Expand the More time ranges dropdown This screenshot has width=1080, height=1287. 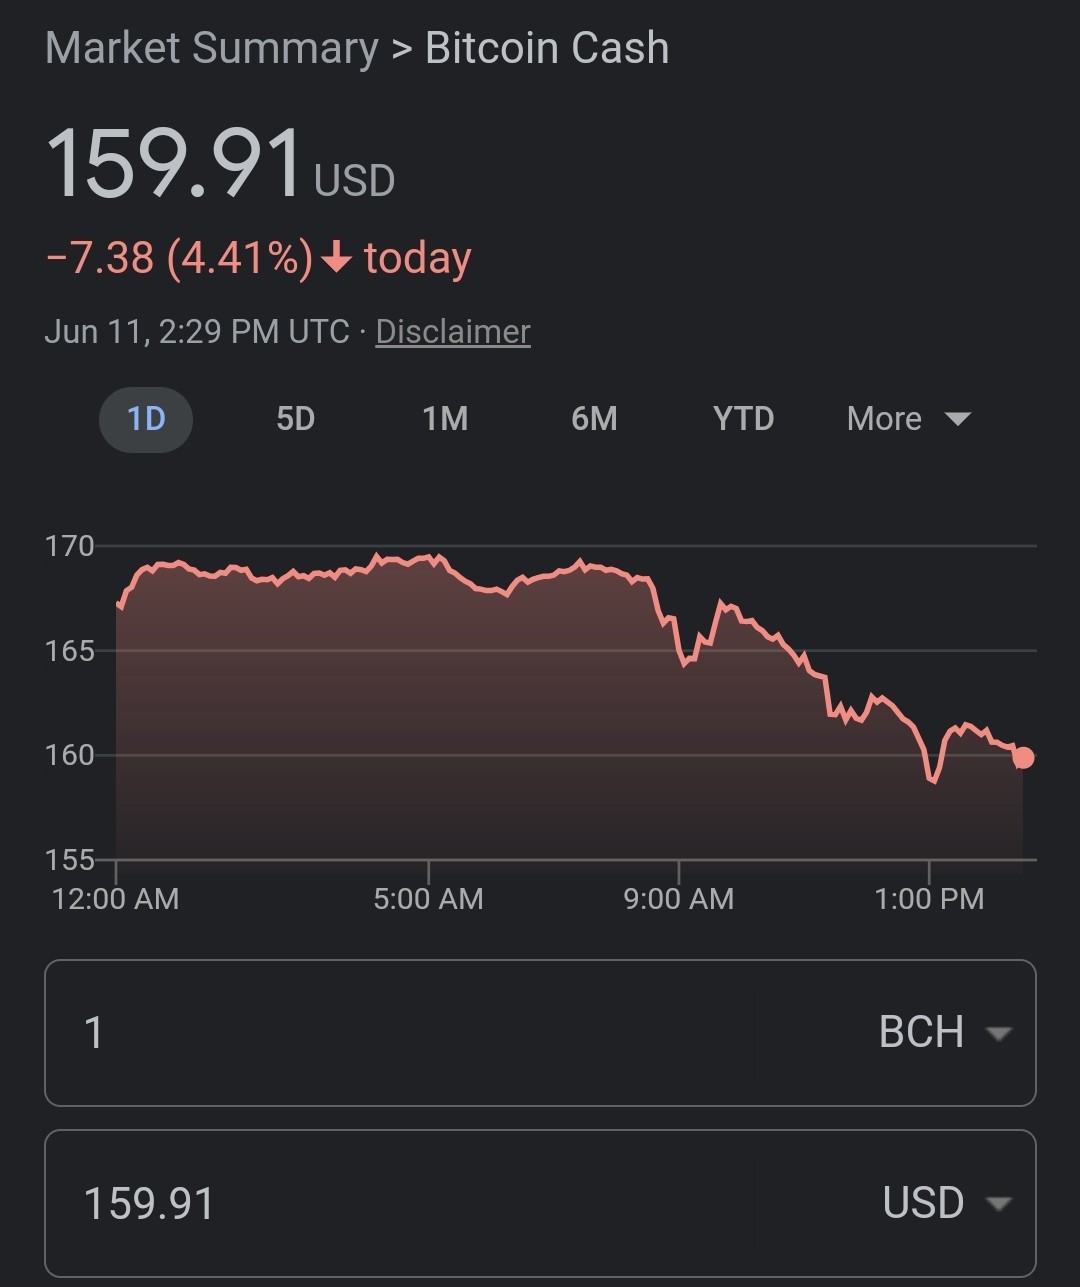(908, 419)
